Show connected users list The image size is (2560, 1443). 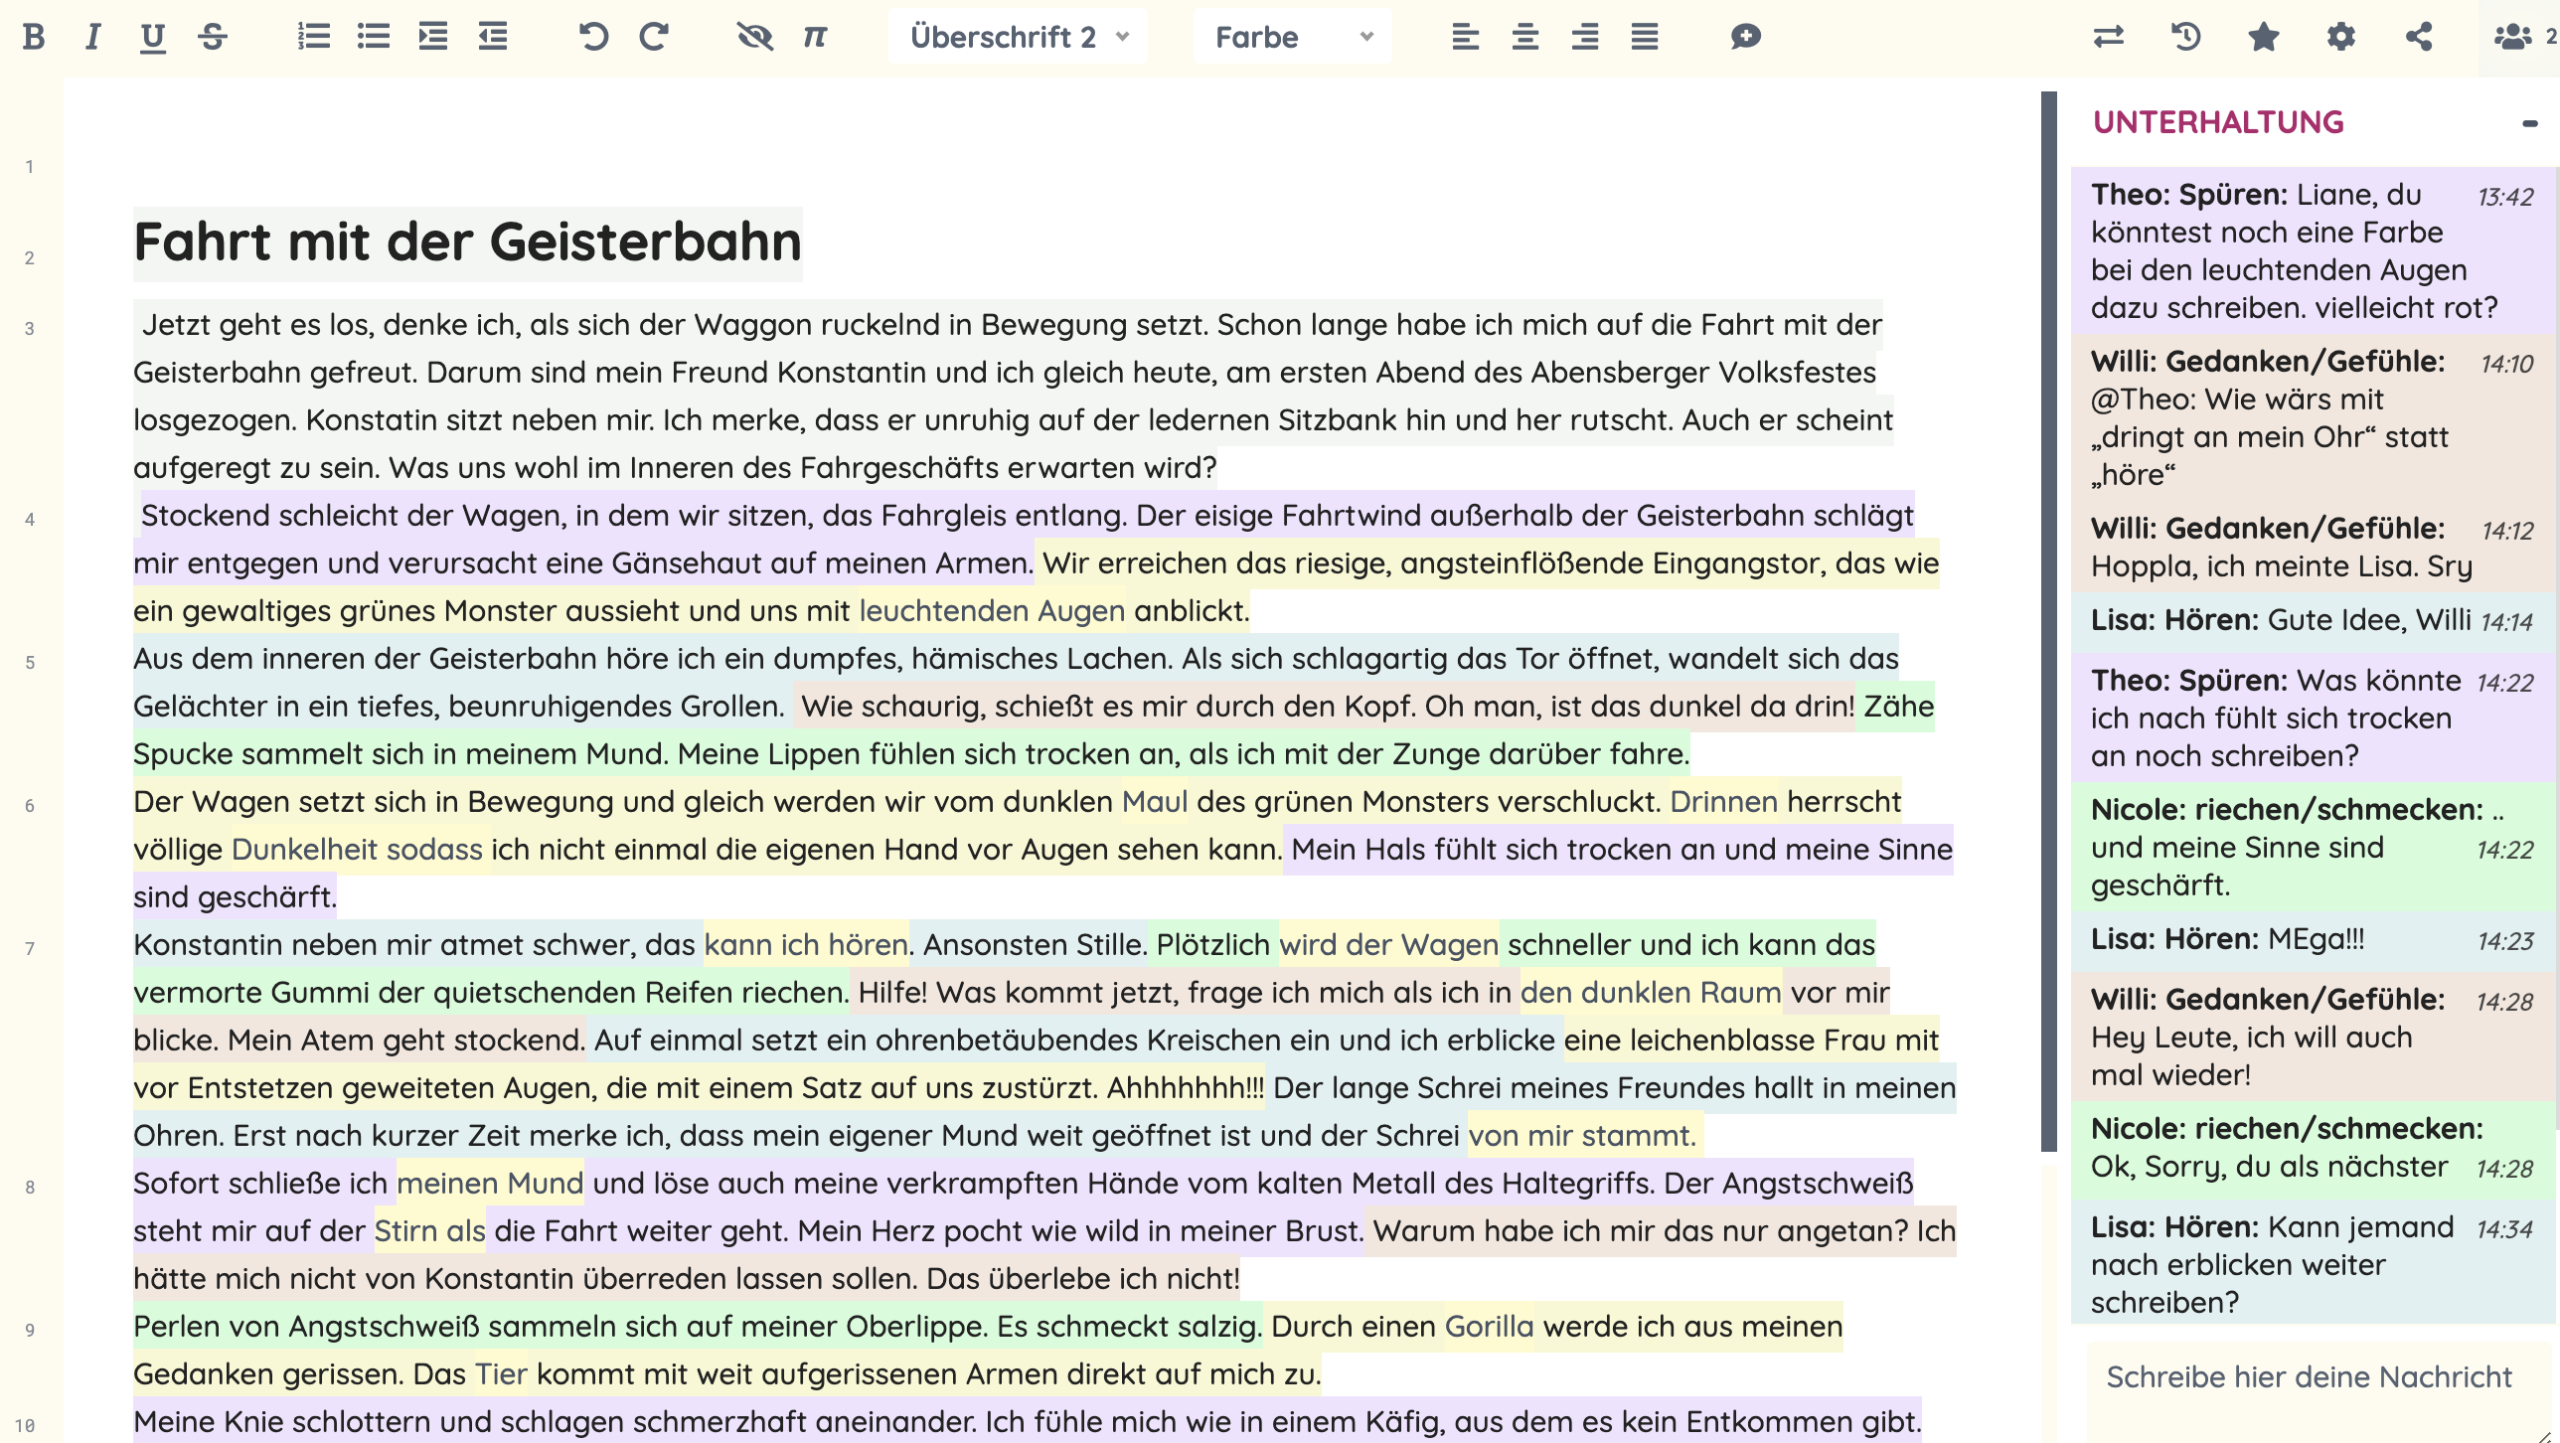pyautogui.click(x=2514, y=37)
